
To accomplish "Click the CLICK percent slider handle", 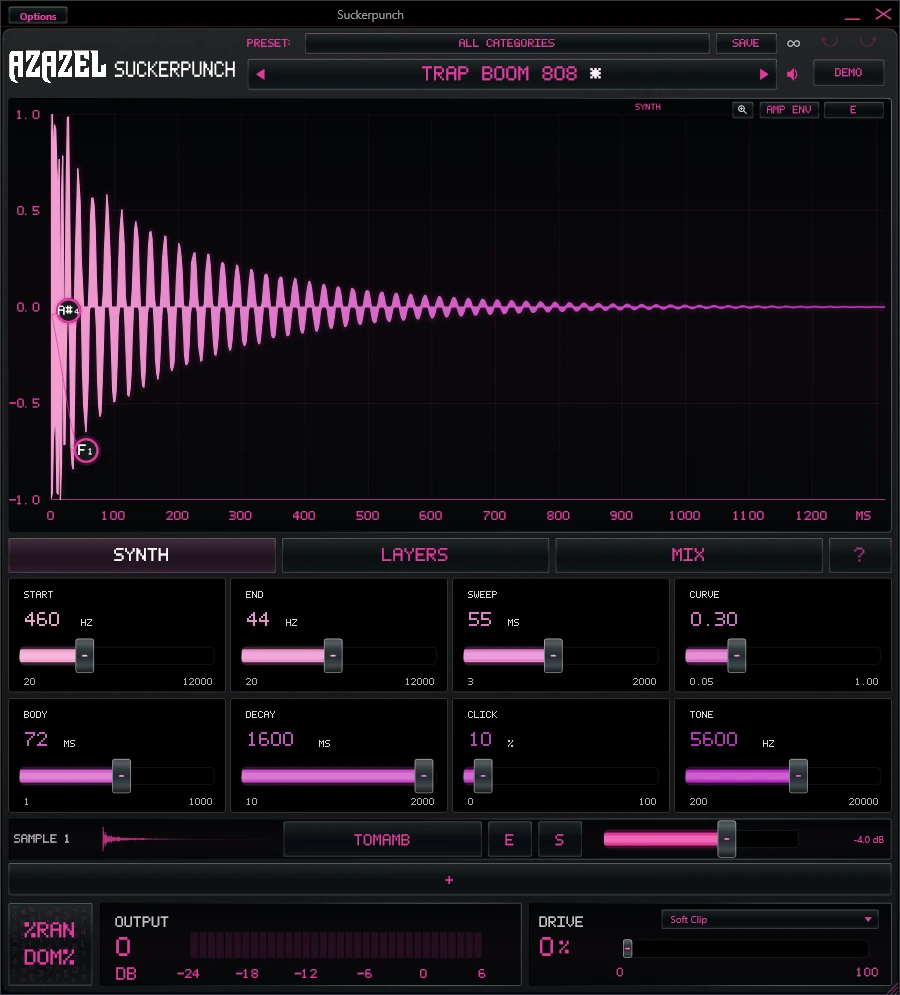I will coord(483,775).
